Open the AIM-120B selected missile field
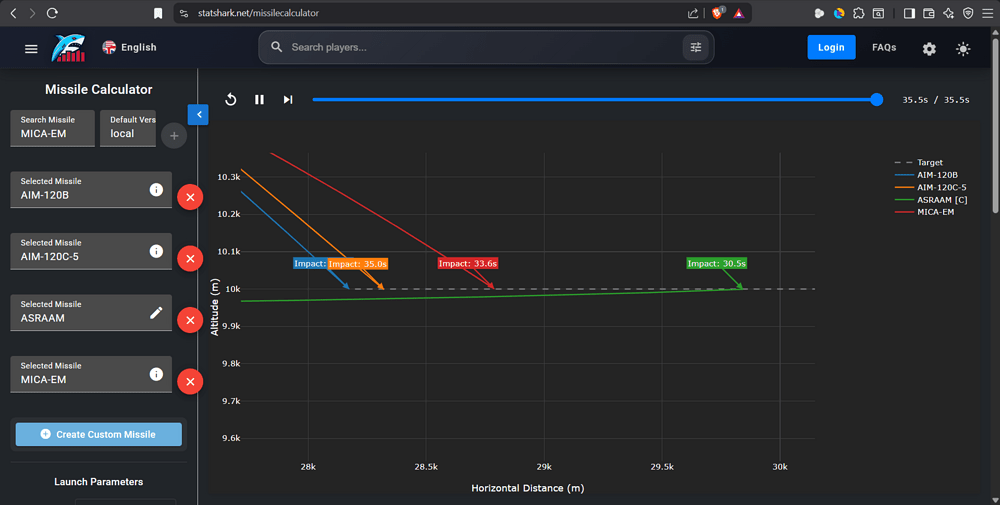 pos(91,189)
